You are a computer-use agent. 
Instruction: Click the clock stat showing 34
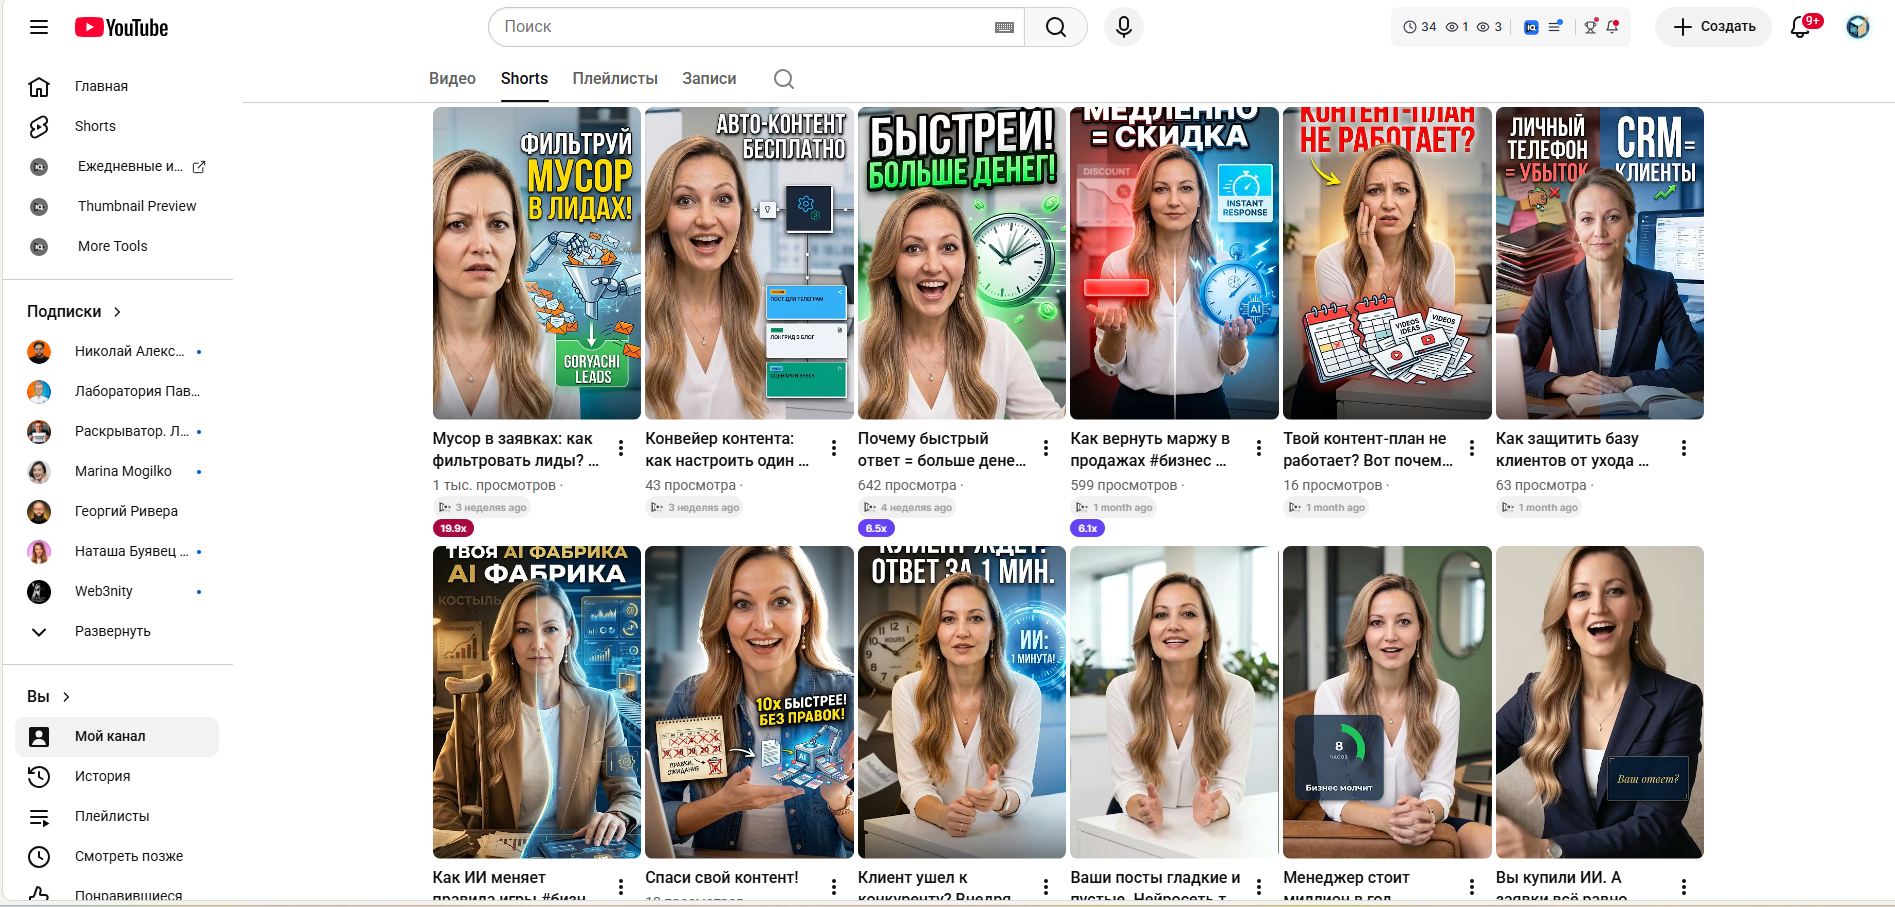coord(1420,27)
